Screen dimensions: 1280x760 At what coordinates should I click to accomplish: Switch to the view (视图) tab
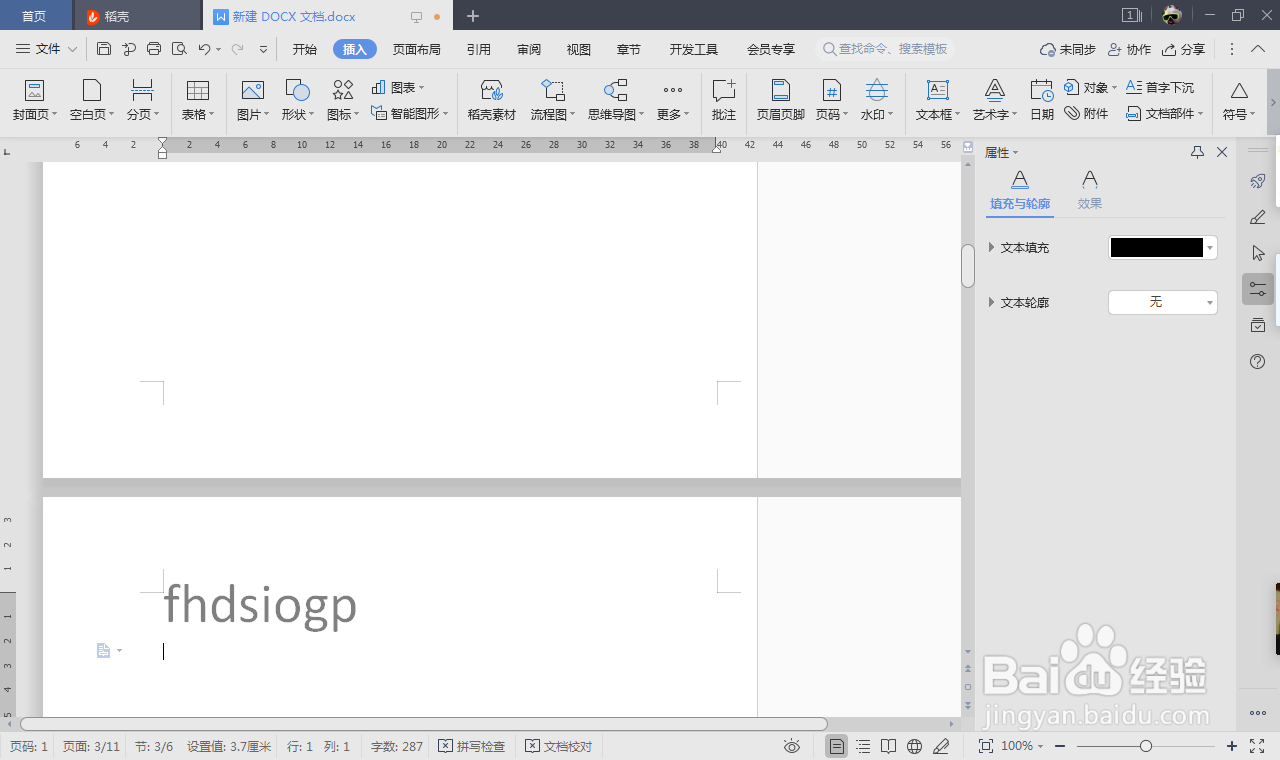pos(579,49)
